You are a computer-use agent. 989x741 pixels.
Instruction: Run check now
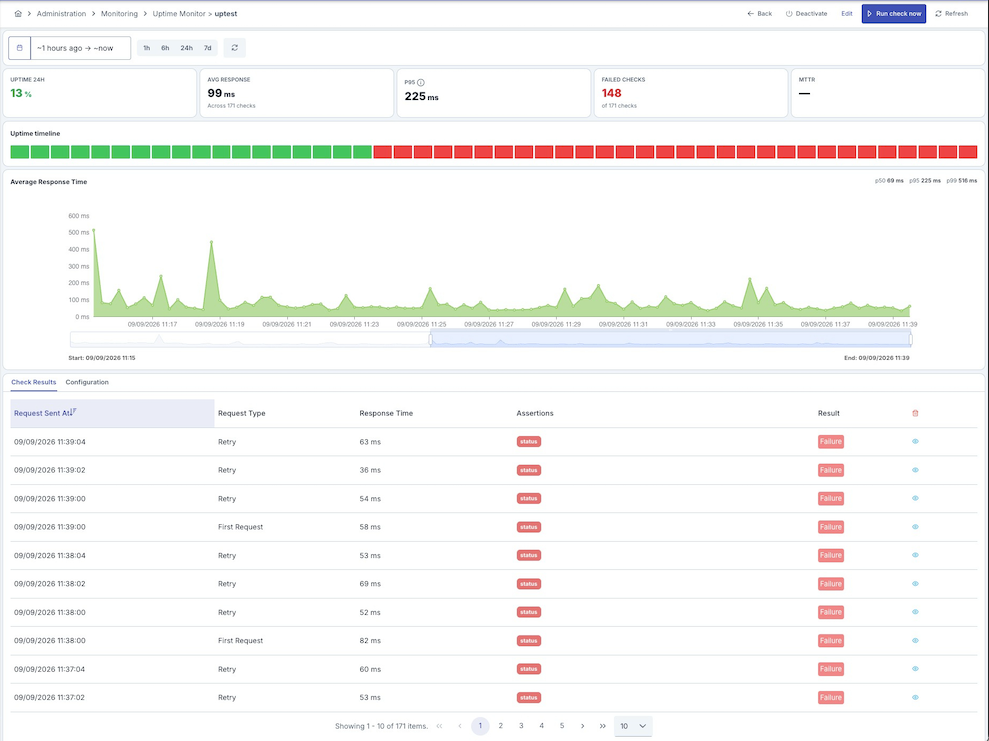pos(894,13)
